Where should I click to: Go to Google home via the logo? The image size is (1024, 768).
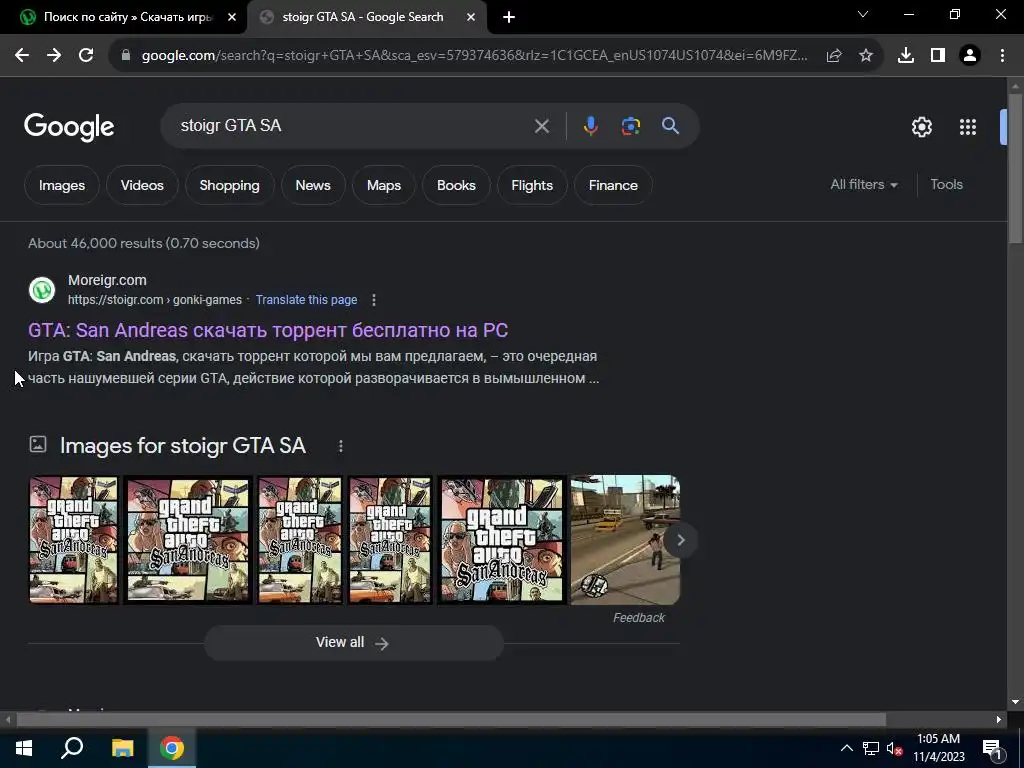tap(69, 127)
